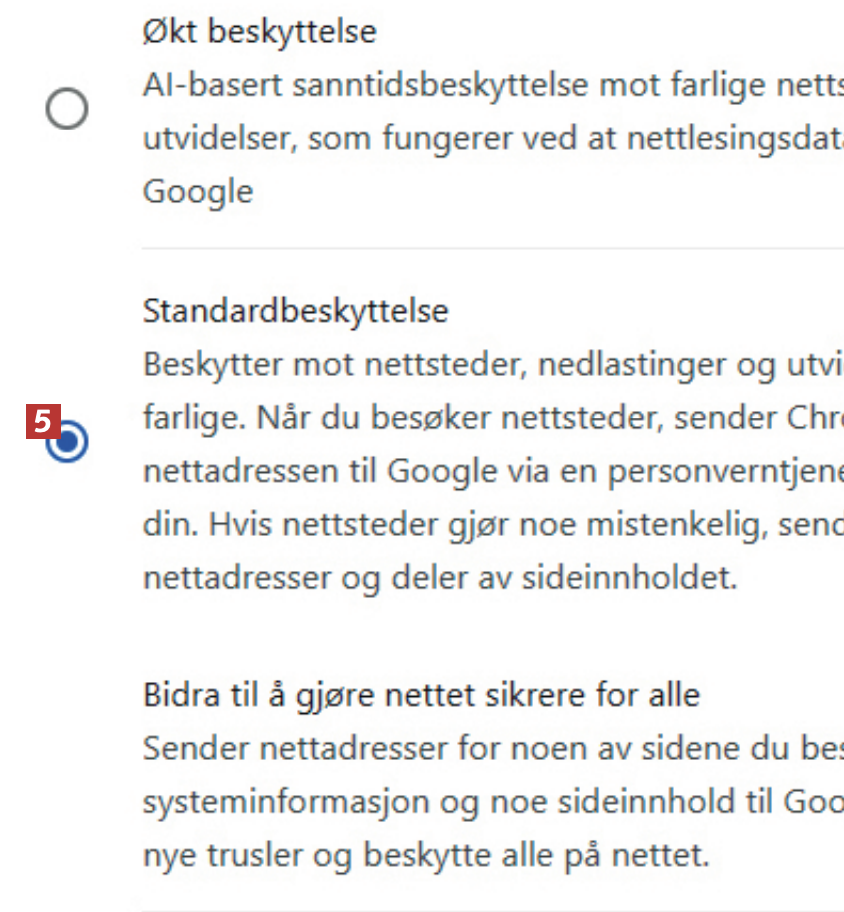
Task: Click the Økt beskyttelse heading
Action: [x=260, y=32]
